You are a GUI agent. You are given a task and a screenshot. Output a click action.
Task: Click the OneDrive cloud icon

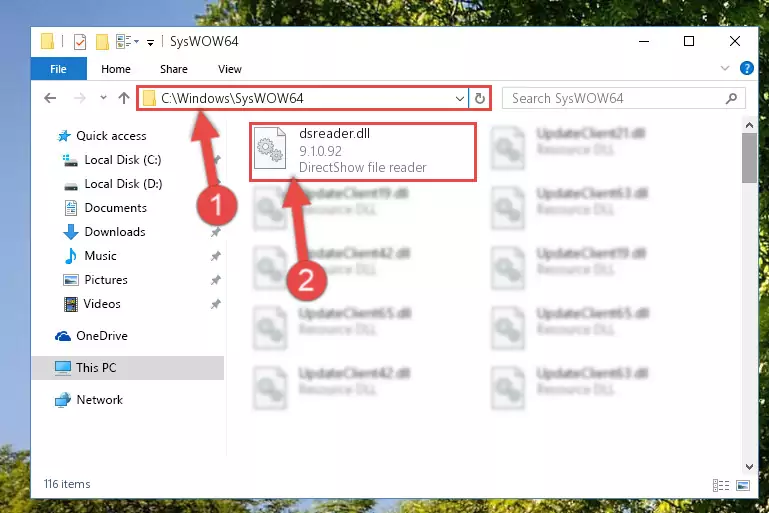point(63,336)
